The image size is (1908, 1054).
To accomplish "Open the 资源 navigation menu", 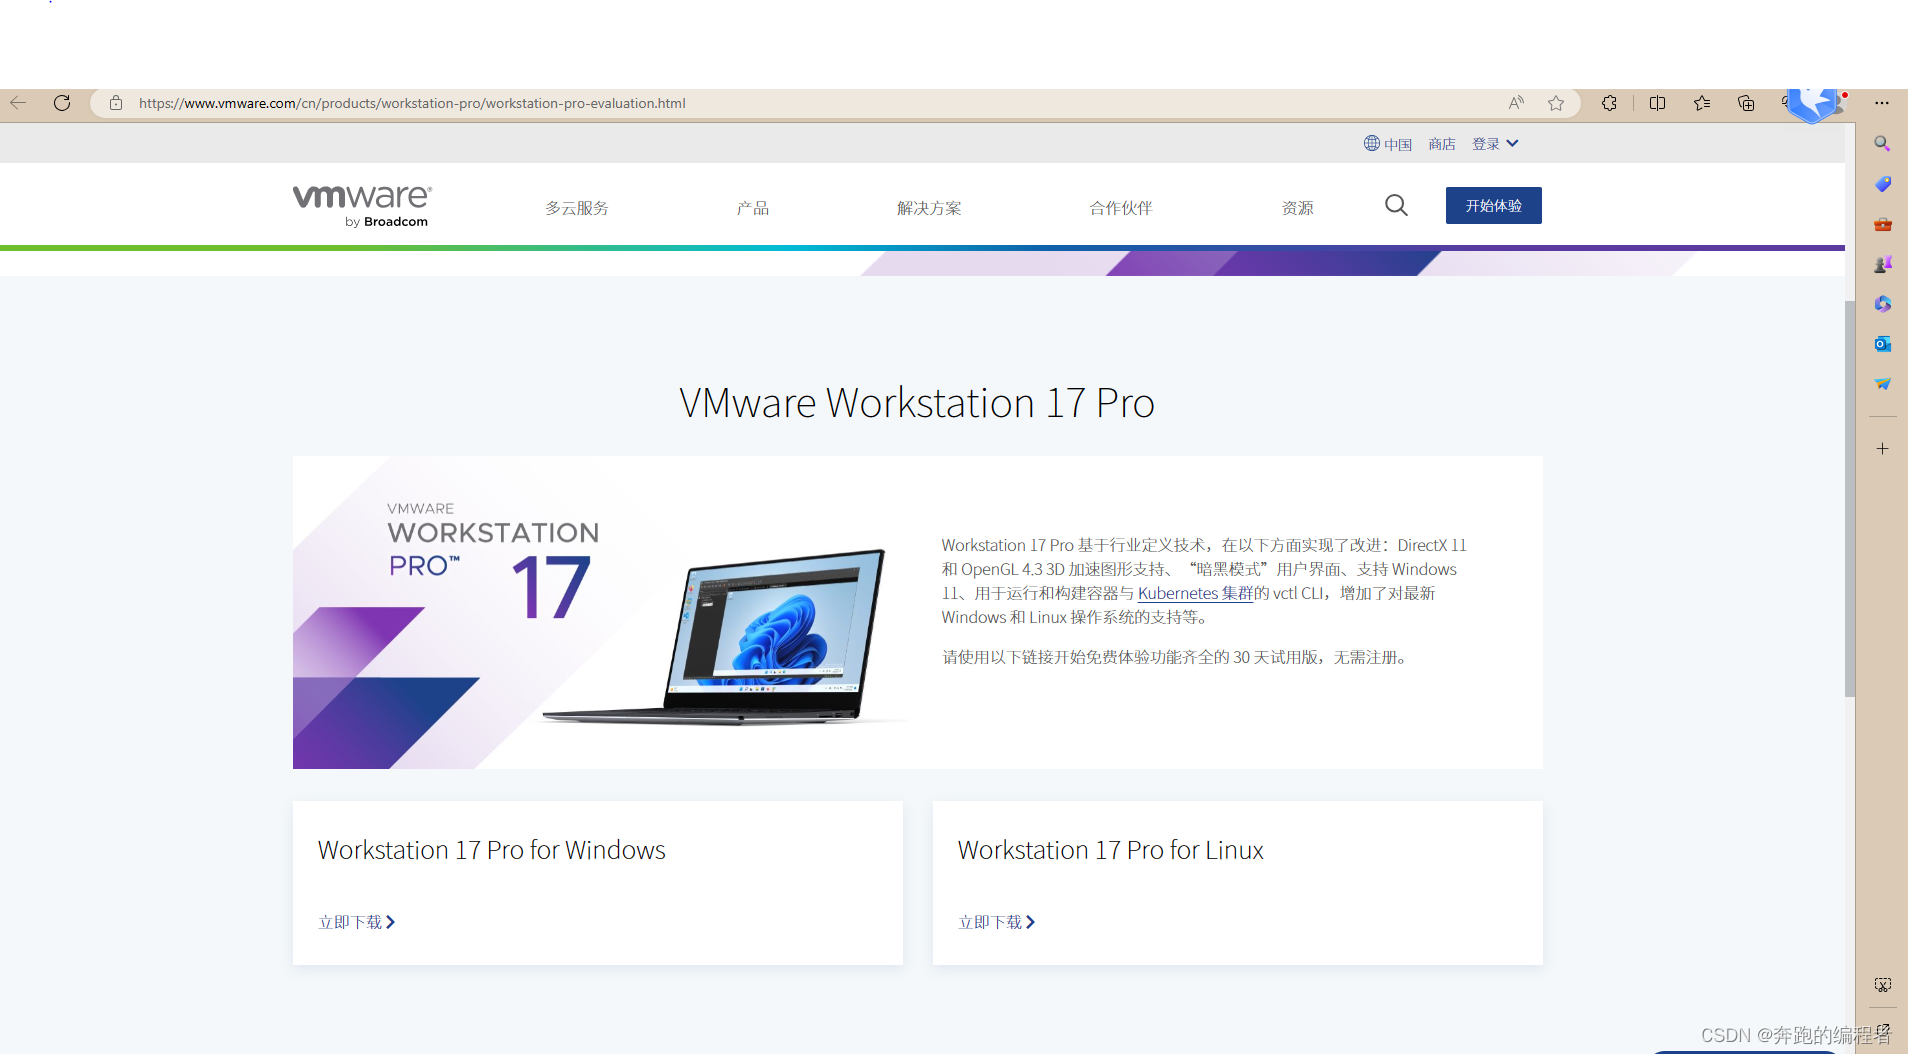I will click(x=1298, y=208).
